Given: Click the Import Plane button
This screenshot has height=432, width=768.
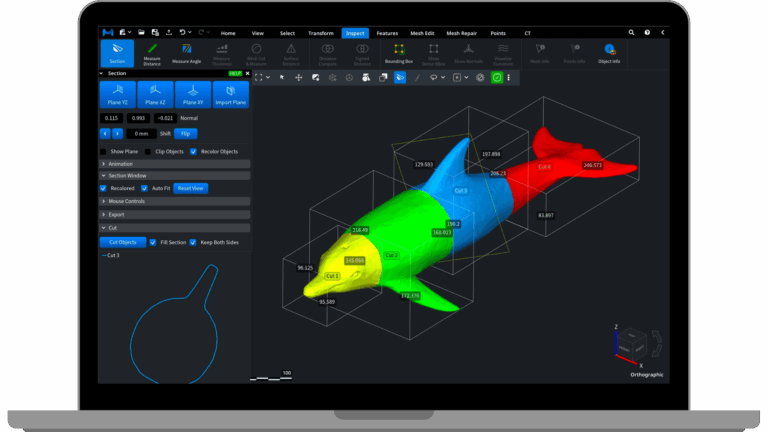Looking at the screenshot, I should [x=230, y=95].
